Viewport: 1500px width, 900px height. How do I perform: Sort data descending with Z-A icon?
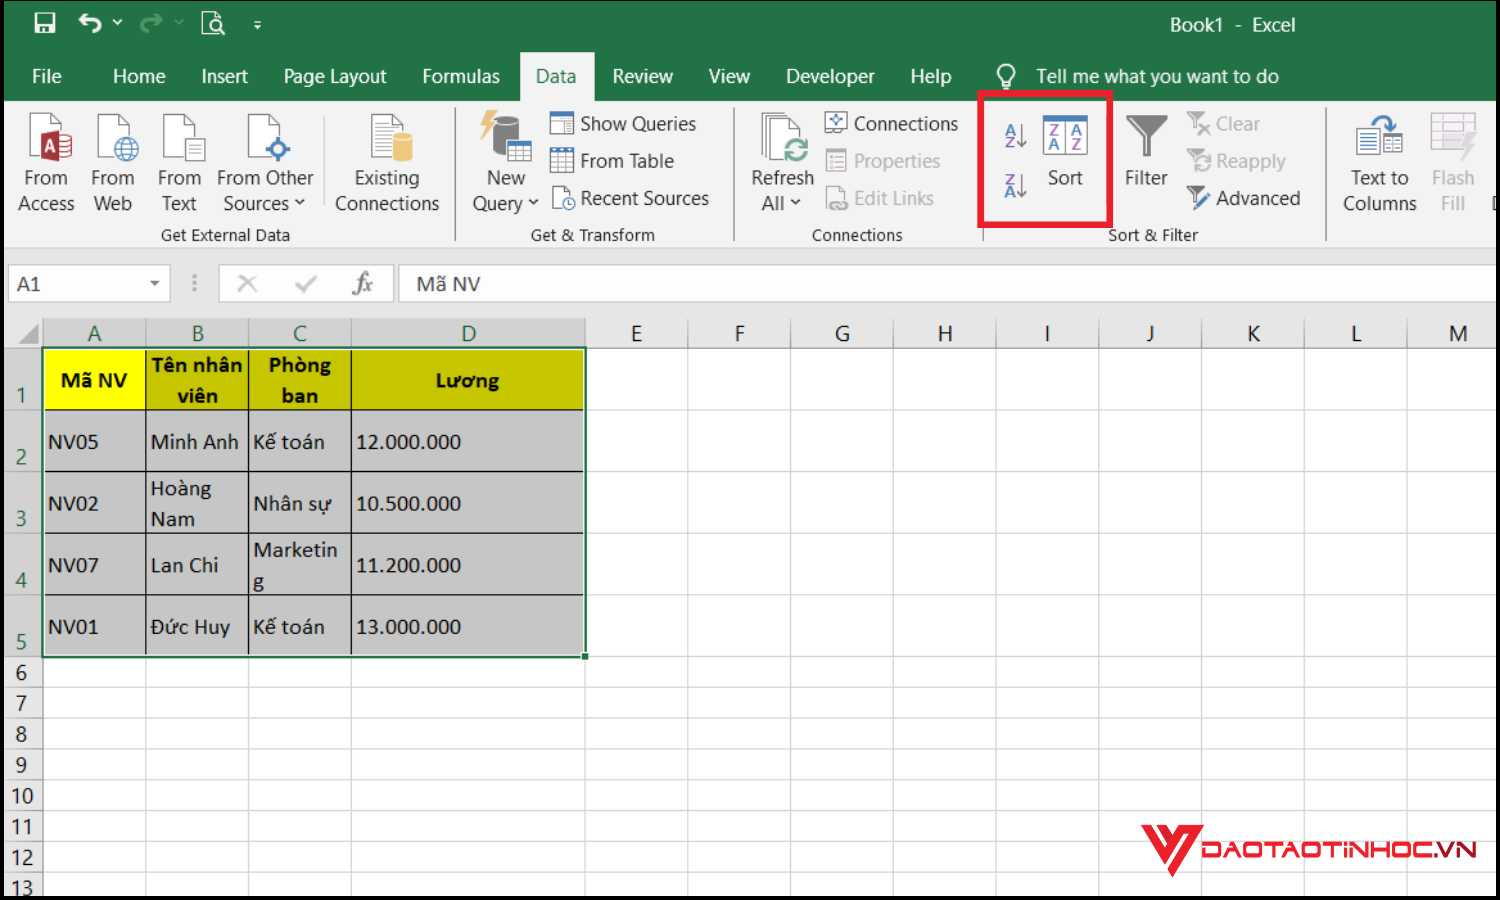1014,184
